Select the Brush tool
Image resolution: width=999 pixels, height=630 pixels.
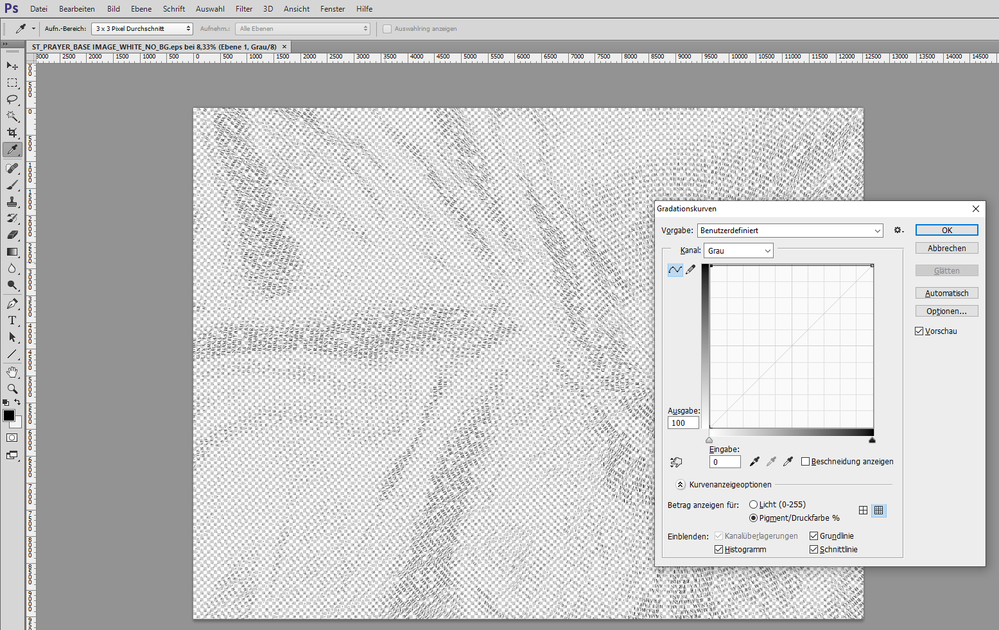pos(12,185)
